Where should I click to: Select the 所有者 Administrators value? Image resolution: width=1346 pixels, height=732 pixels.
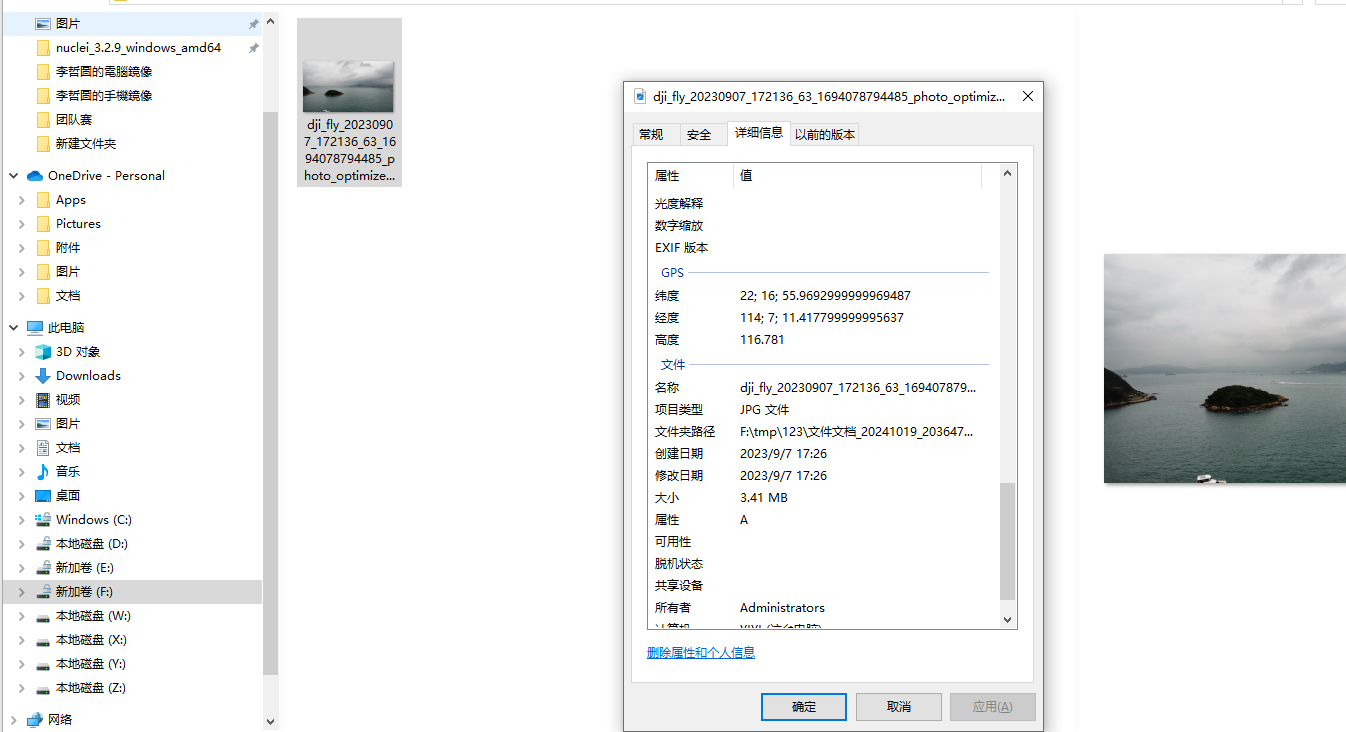coord(782,608)
